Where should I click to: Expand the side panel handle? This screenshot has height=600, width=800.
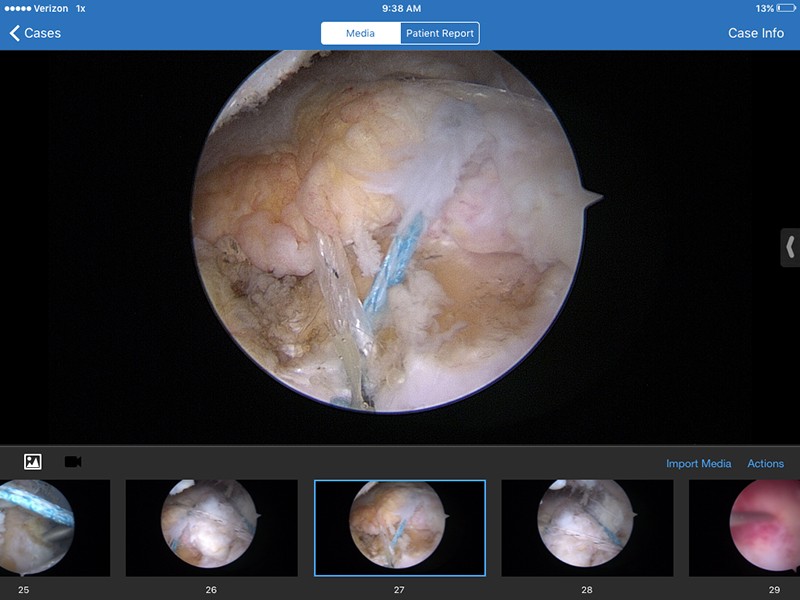(x=790, y=247)
